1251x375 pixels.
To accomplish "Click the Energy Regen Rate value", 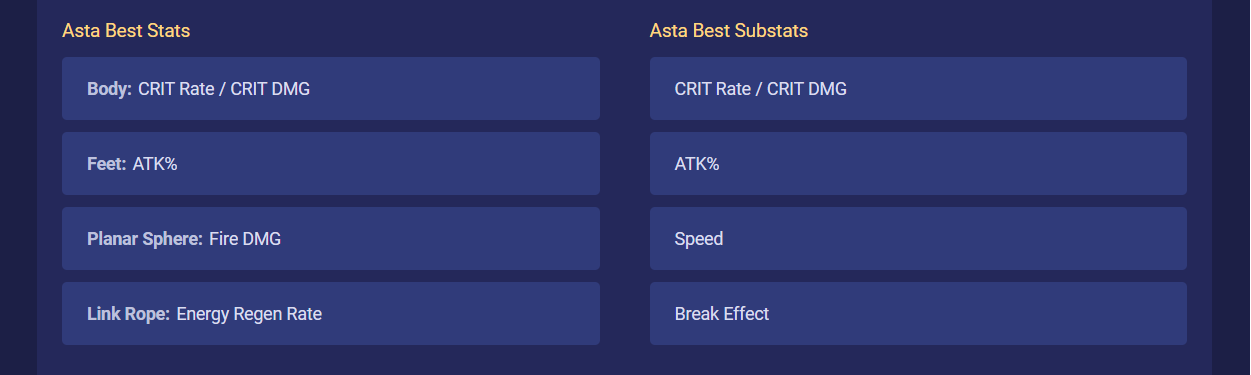I will [x=249, y=314].
